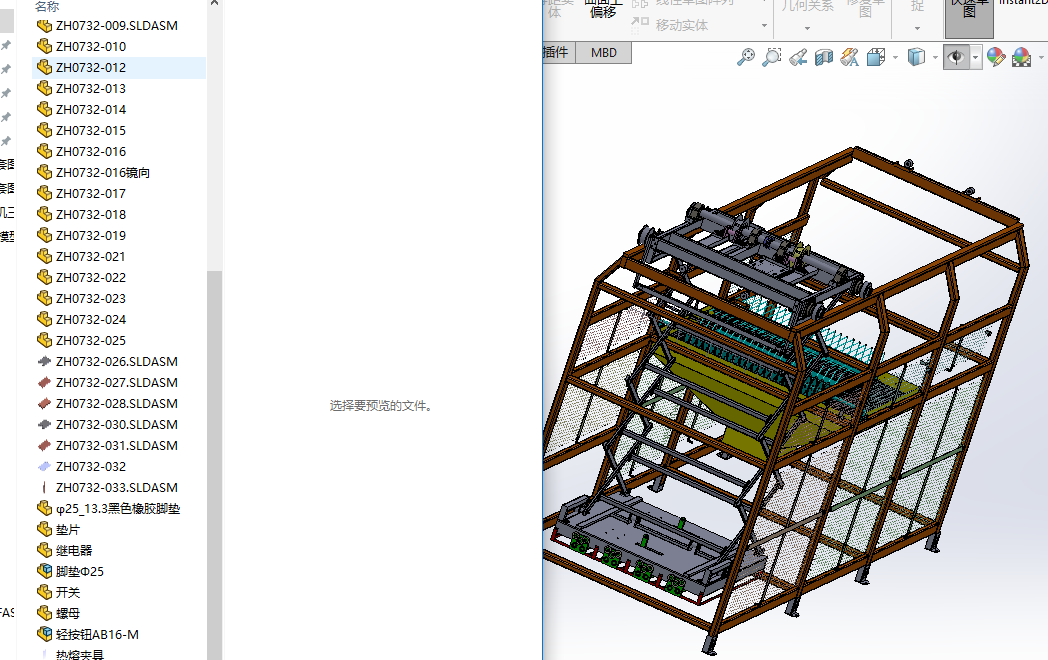Expand Hide/Show Items dropdown arrow
The height and width of the screenshot is (660, 1048).
click(x=975, y=58)
